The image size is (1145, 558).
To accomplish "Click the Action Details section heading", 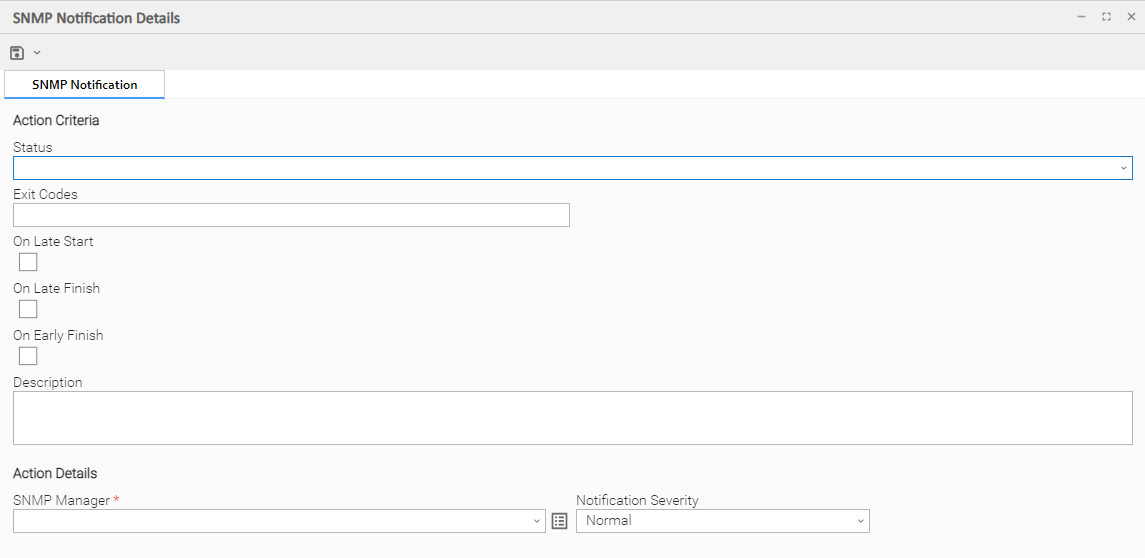I will pyautogui.click(x=55, y=474).
